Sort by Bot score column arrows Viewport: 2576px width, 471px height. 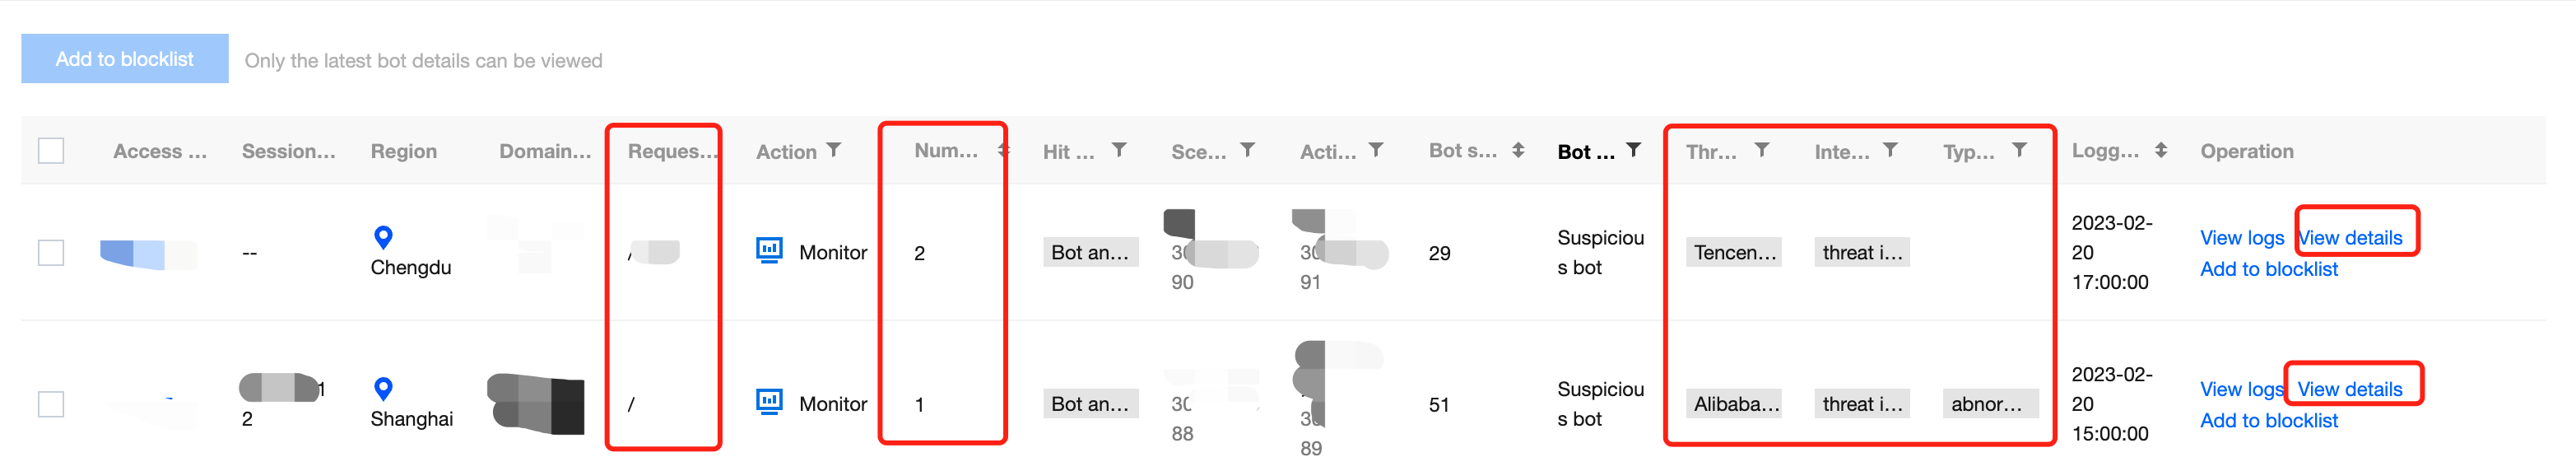click(x=1518, y=150)
